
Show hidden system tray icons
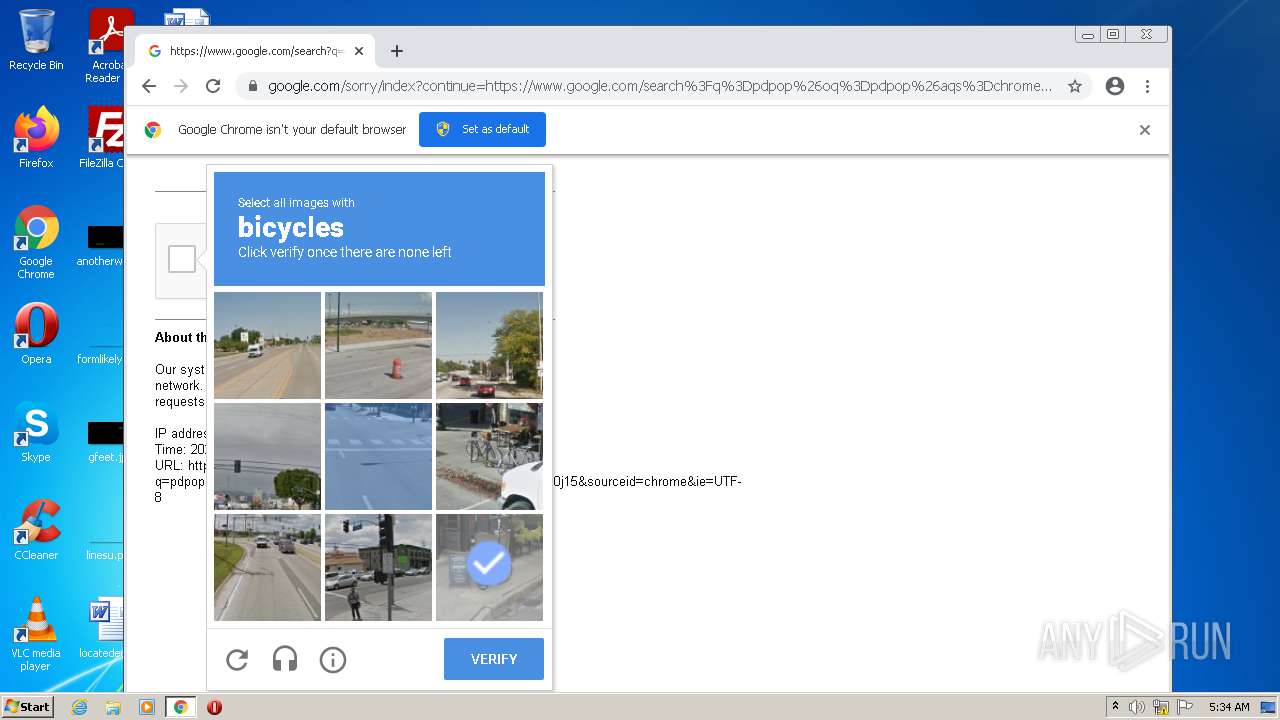pyautogui.click(x=1115, y=707)
